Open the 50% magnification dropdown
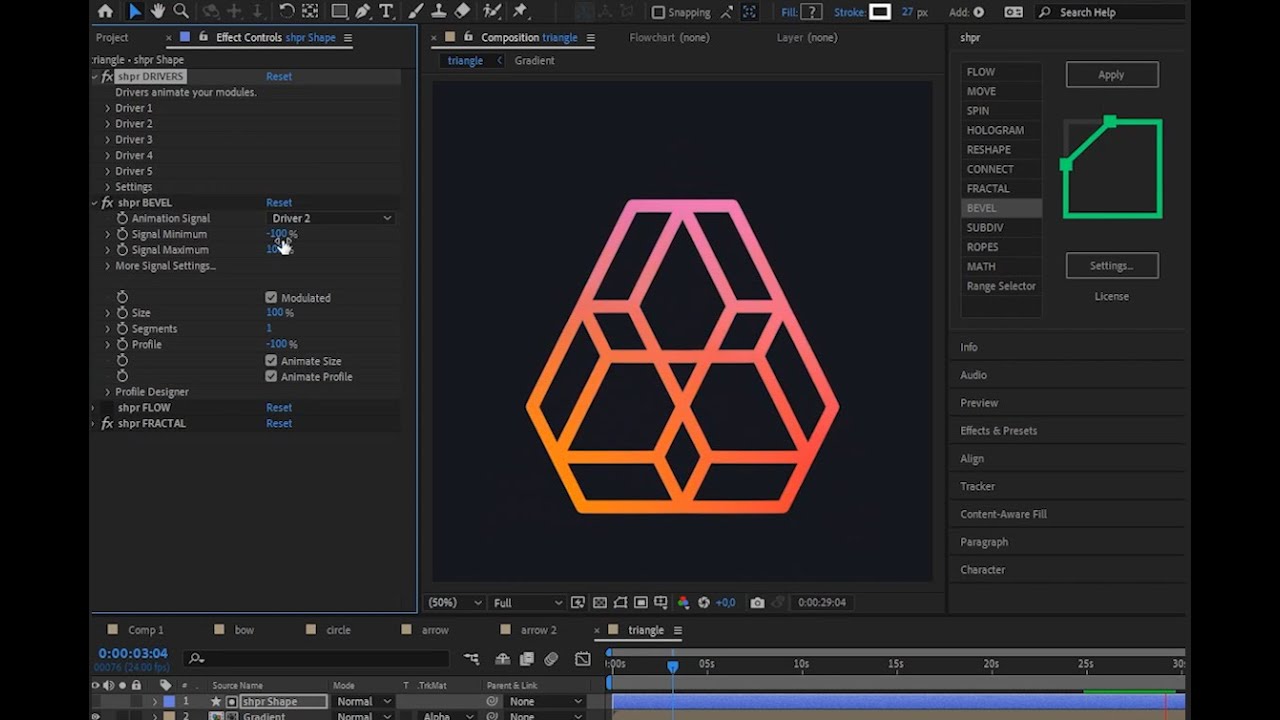 455,603
